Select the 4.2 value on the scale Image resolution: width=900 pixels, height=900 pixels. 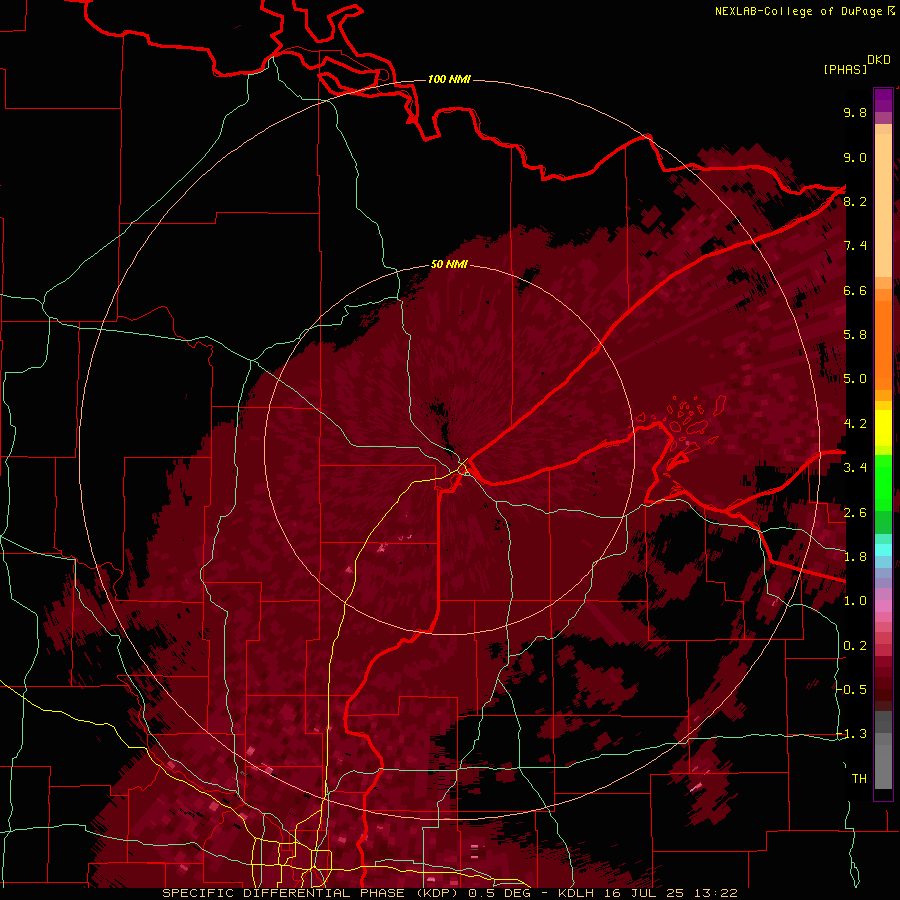[x=855, y=424]
